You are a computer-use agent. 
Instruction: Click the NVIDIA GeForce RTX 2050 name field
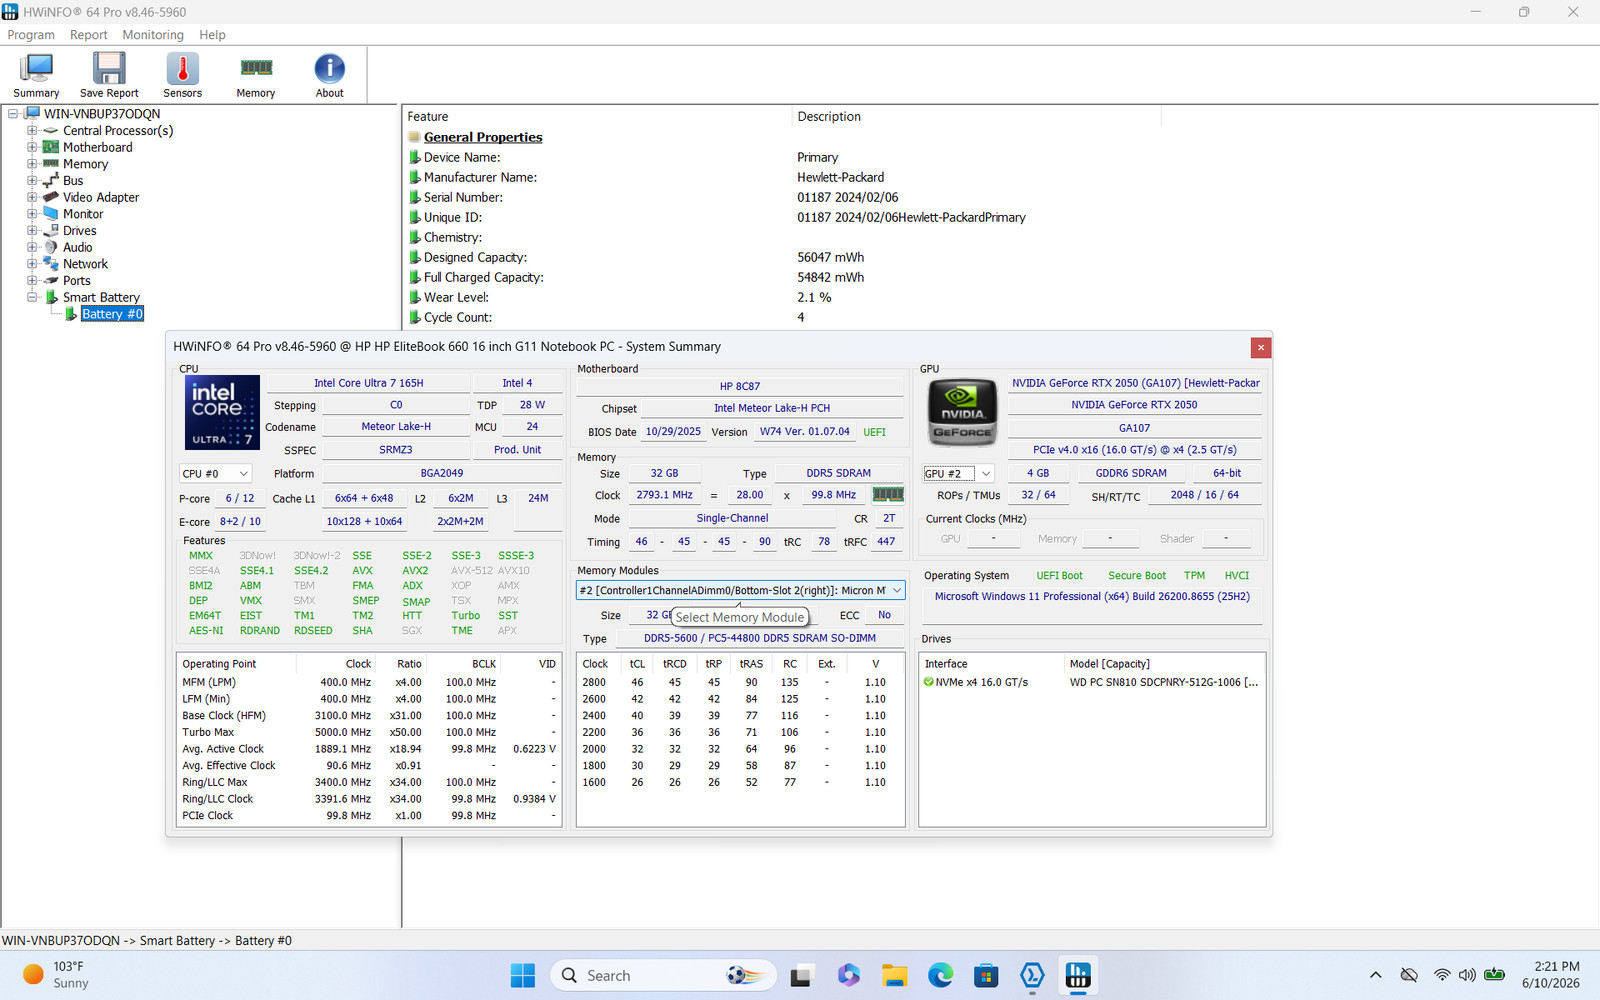(x=1134, y=405)
